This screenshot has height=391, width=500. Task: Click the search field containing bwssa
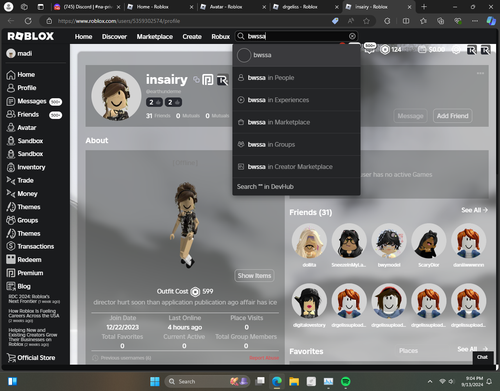[297, 36]
